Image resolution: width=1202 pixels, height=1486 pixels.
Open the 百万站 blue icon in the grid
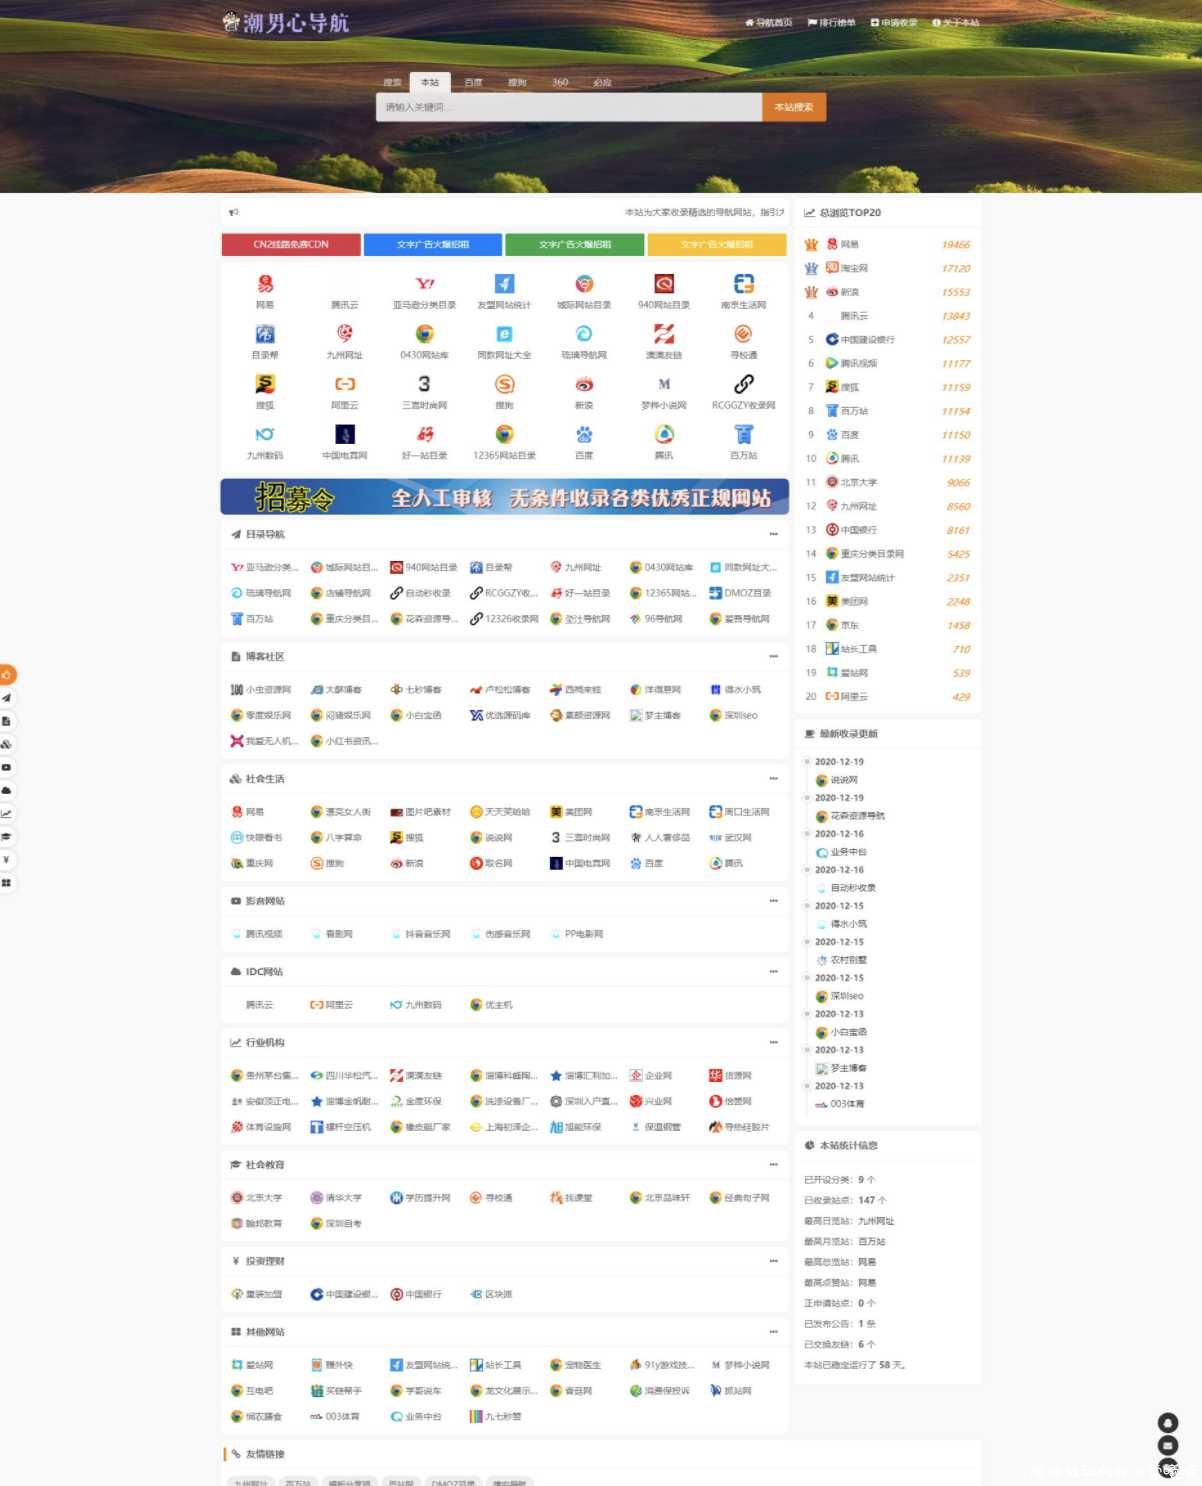coord(744,434)
